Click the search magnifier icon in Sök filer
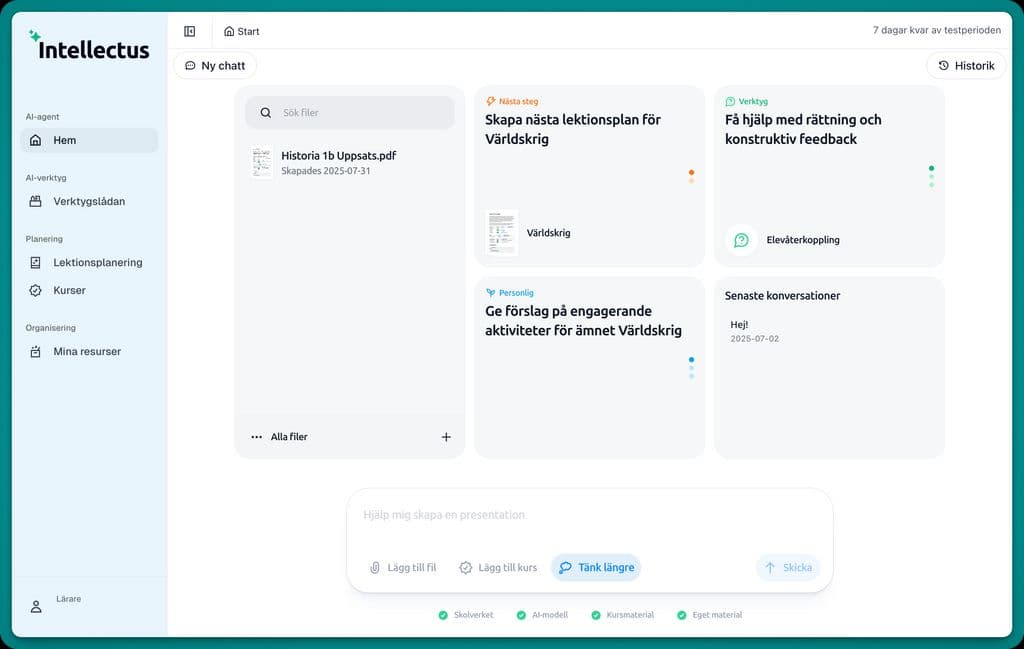Screen dimensions: 1024x649 tap(266, 113)
